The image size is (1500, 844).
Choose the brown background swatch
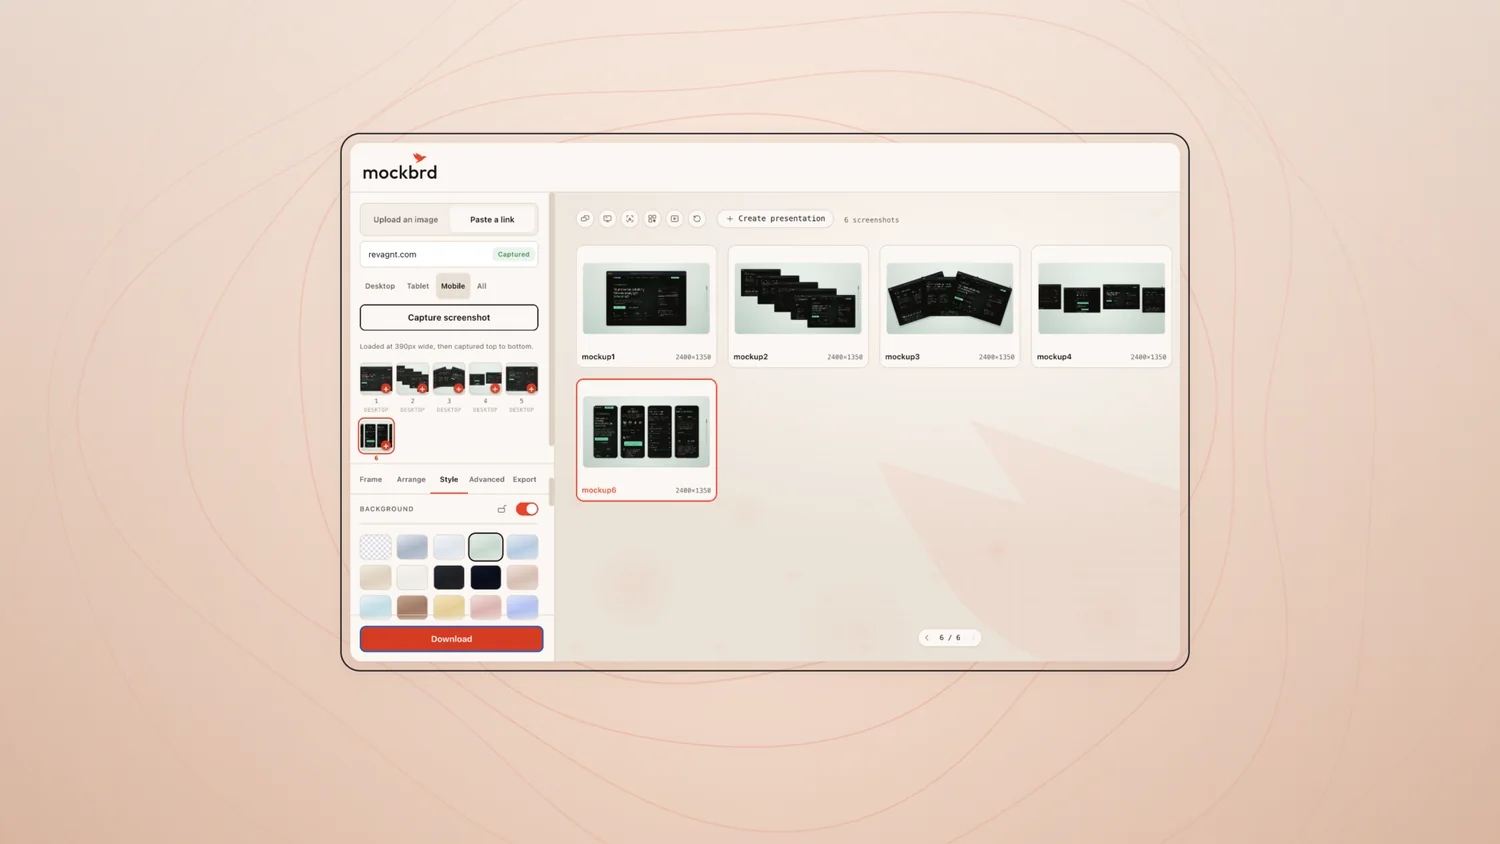click(412, 607)
